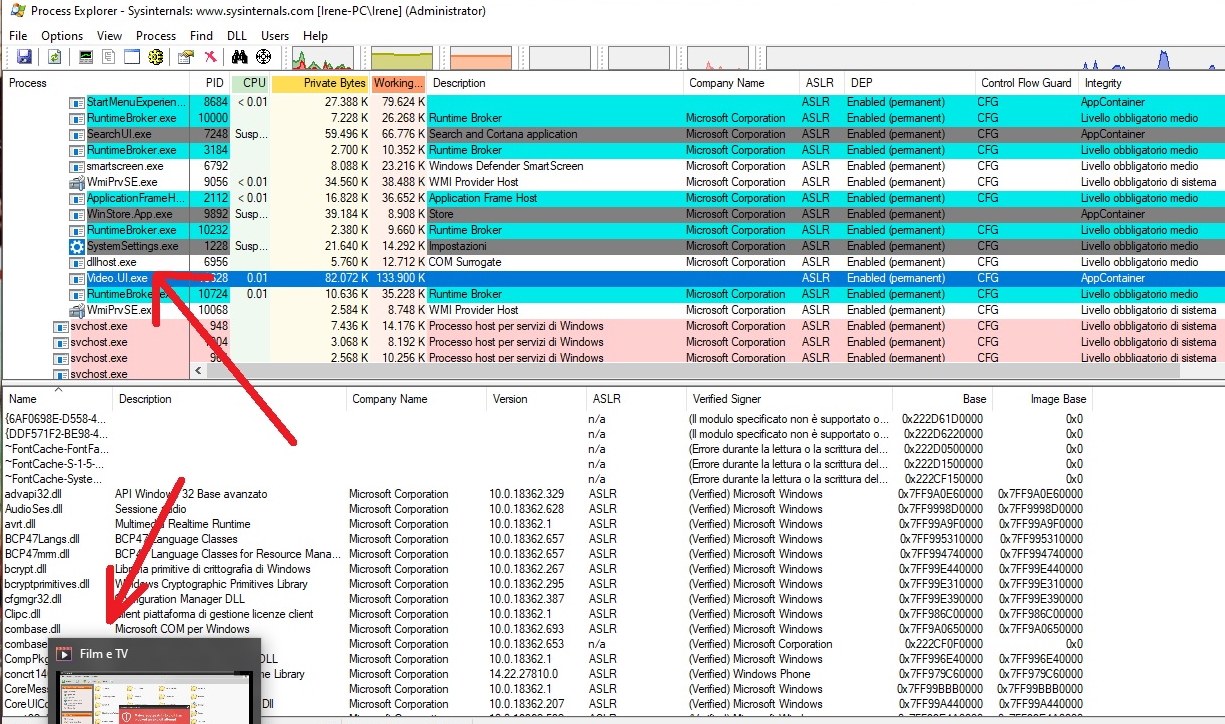Click left arrow of horizontal scrollbar
1225x724 pixels.
[198, 371]
